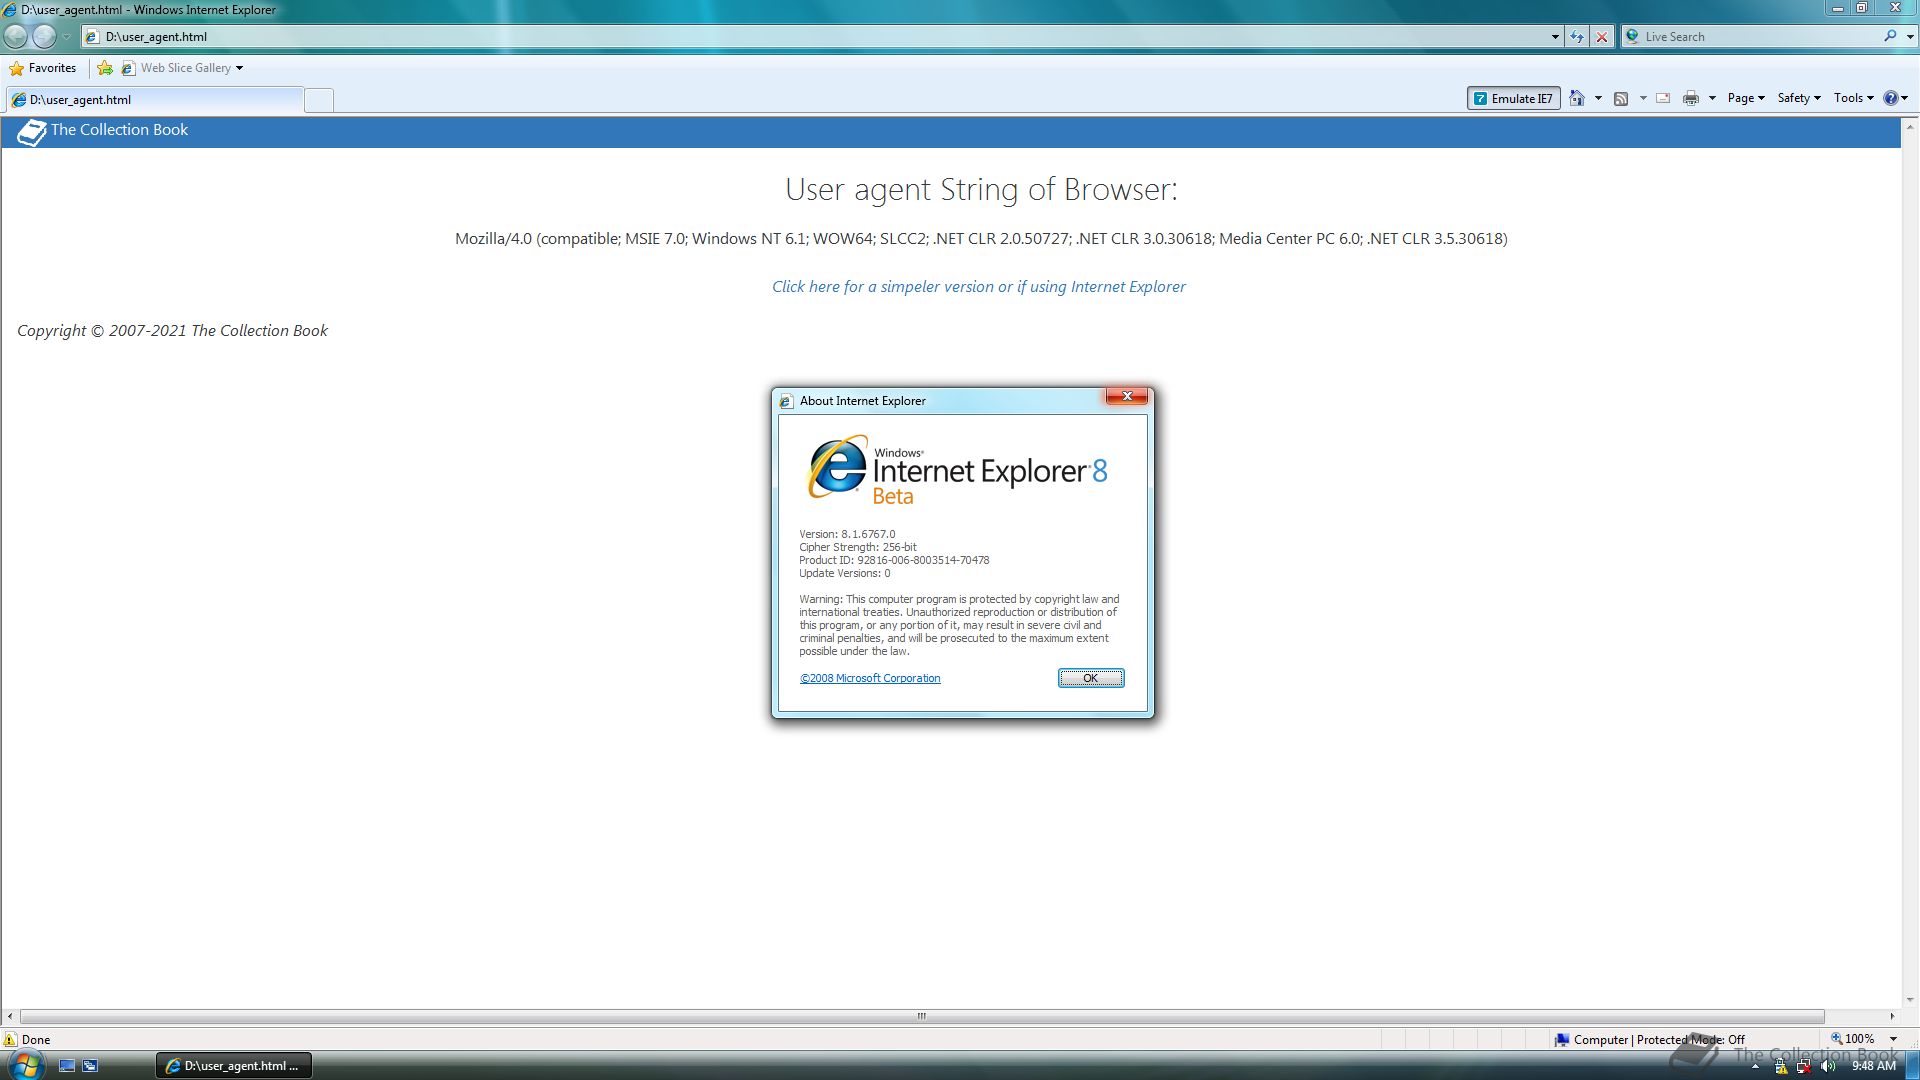This screenshot has height=1080, width=1920.
Task: Click the IE icon in window title bar
Action: click(x=10, y=10)
